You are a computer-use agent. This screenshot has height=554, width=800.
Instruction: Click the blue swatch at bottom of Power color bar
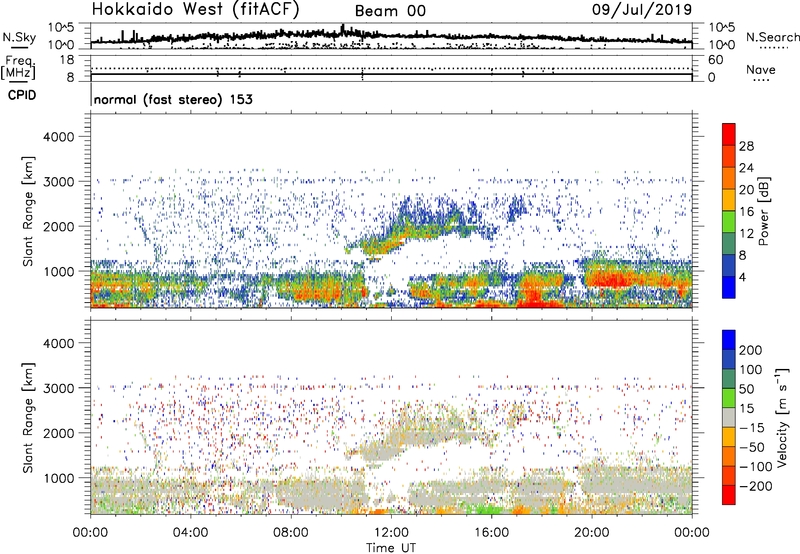click(x=729, y=287)
